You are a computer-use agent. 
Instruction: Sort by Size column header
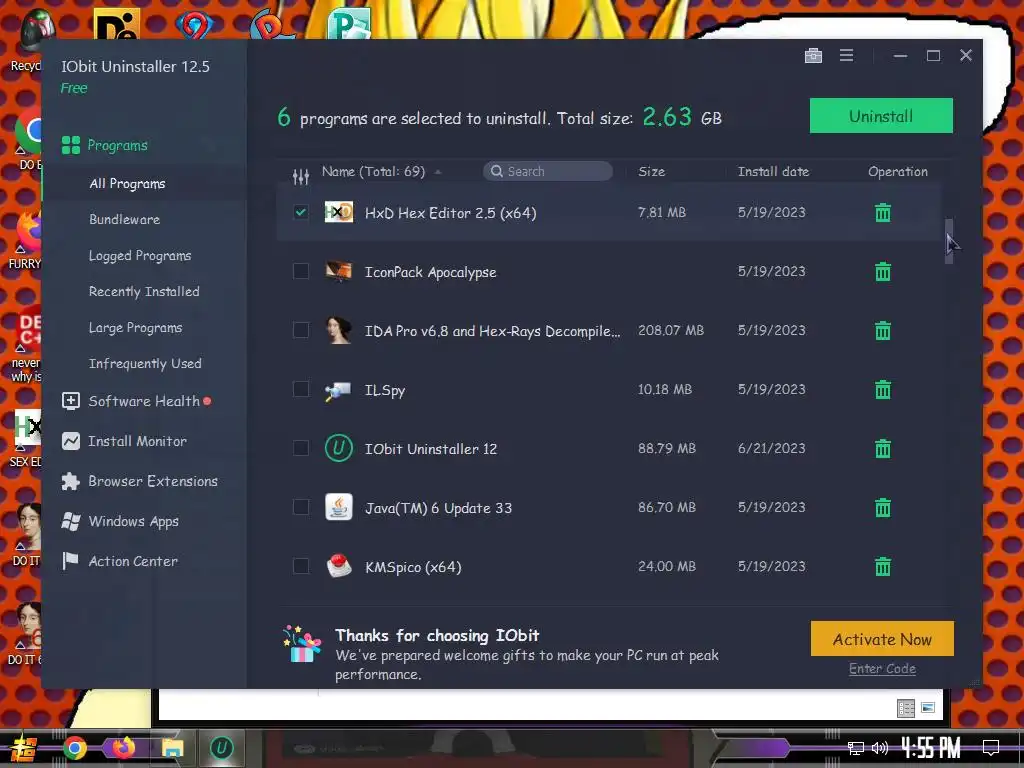[651, 172]
